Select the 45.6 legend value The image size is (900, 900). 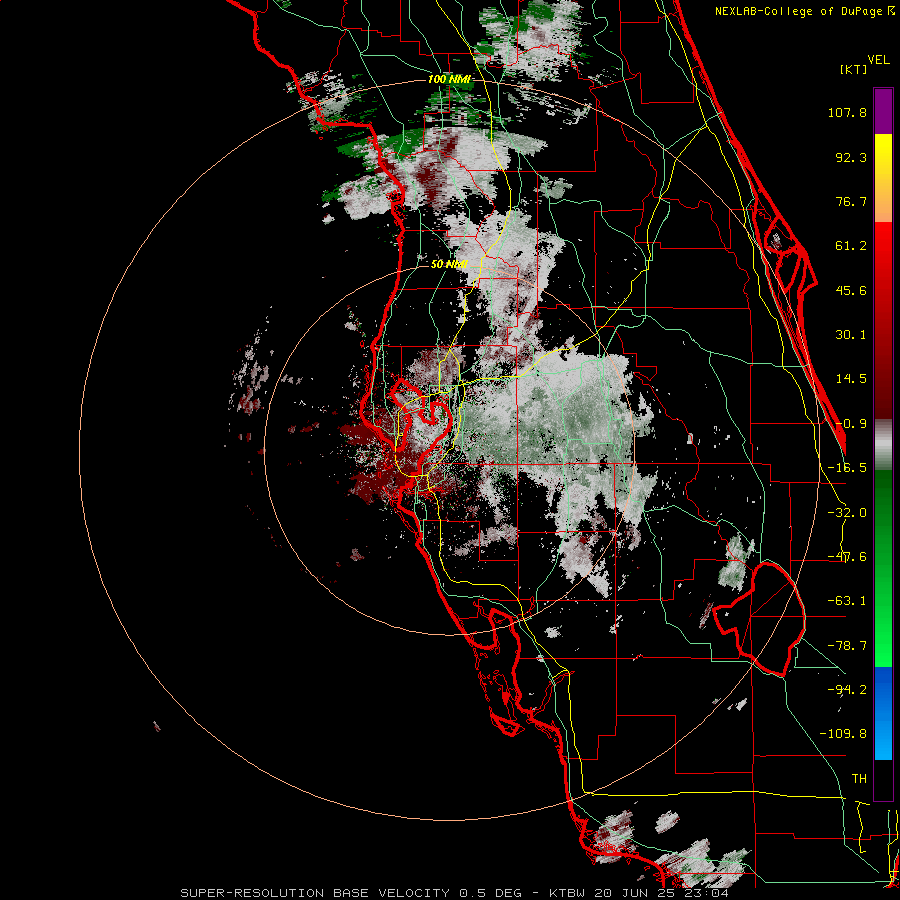point(851,290)
